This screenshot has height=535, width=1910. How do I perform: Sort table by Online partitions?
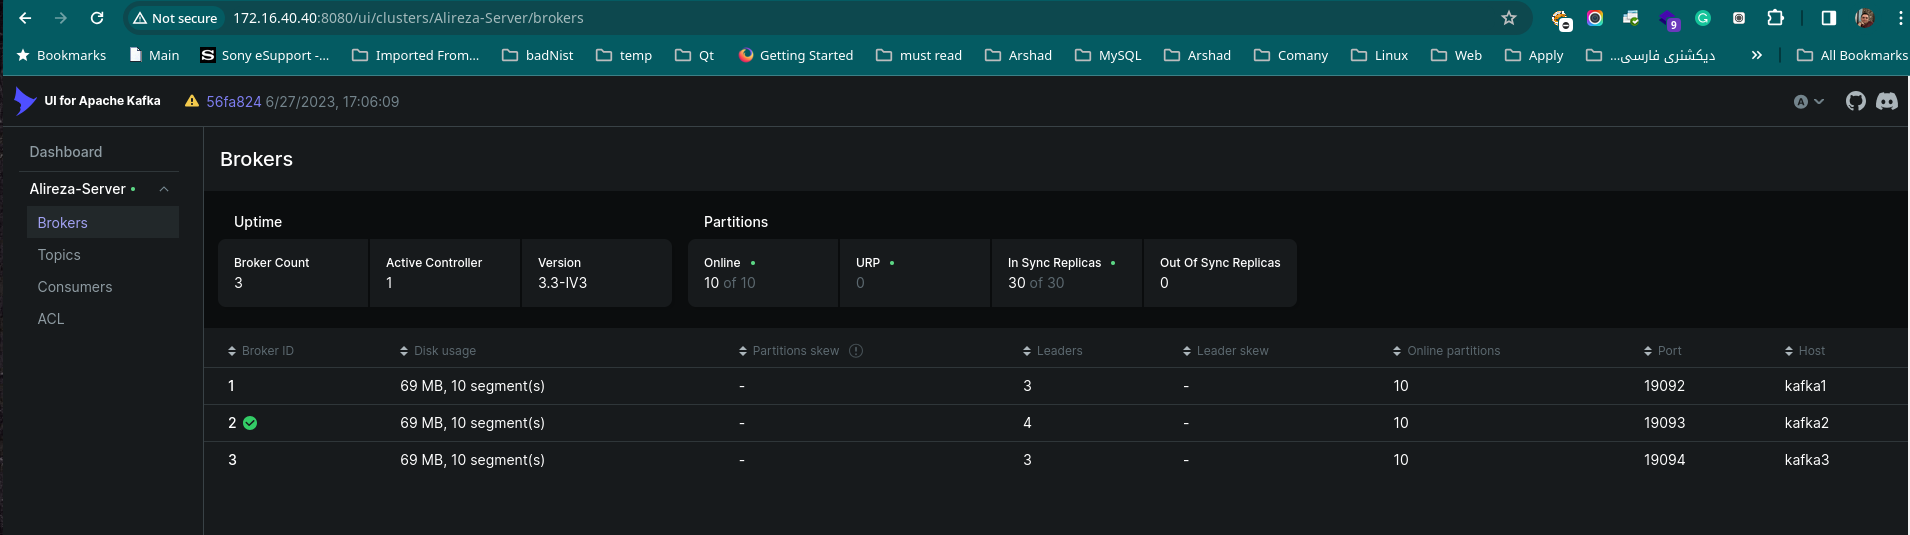(x=1446, y=351)
